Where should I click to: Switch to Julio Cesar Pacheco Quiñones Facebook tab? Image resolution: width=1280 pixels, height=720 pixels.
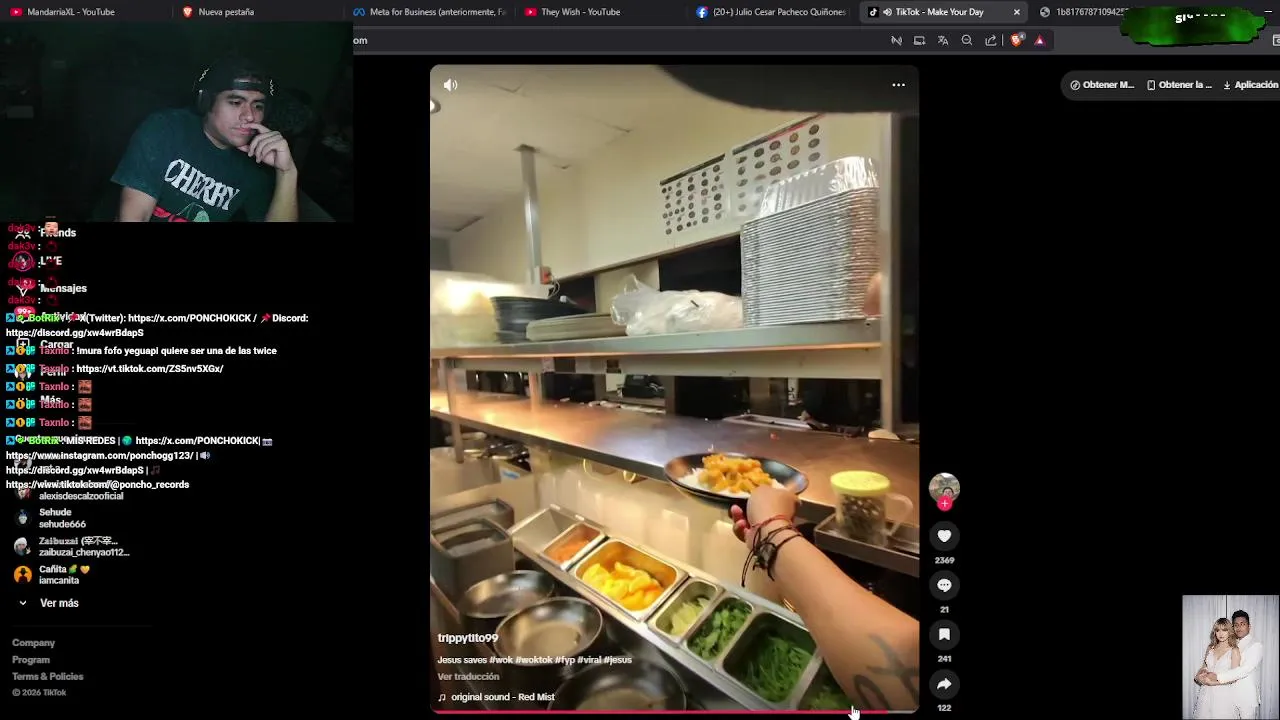772,12
